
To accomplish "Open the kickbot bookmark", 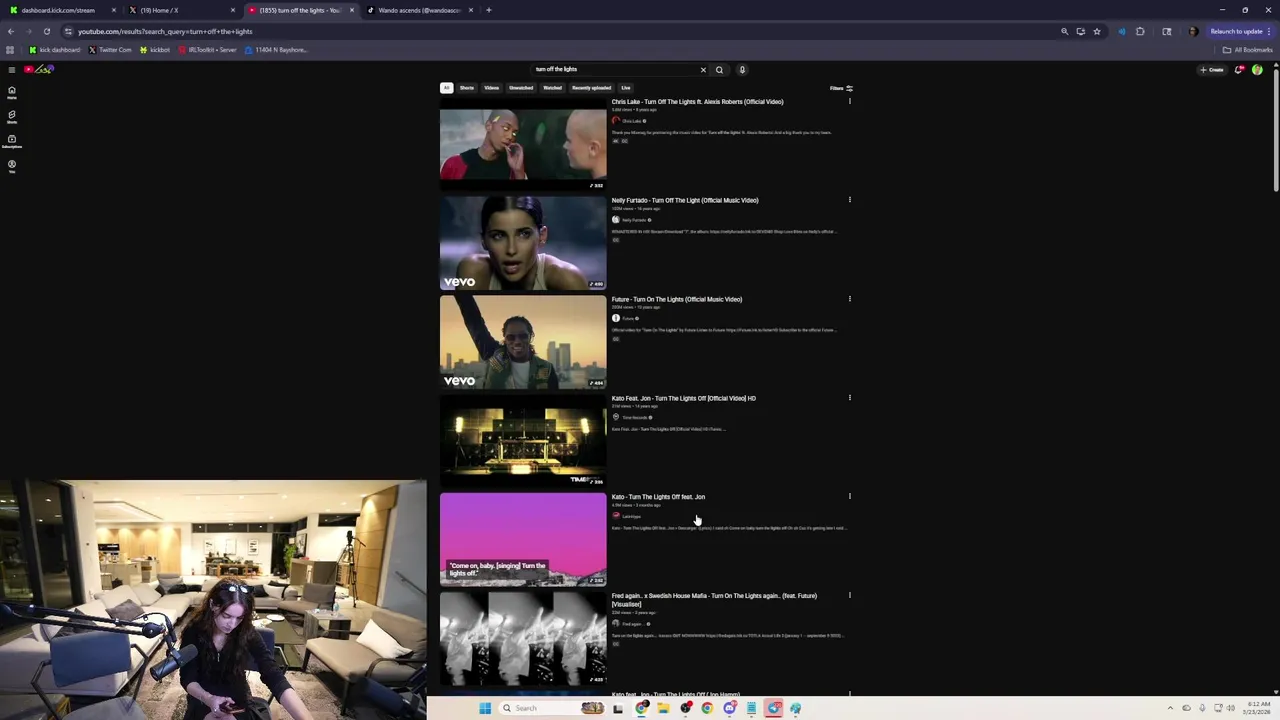I will coord(155,50).
